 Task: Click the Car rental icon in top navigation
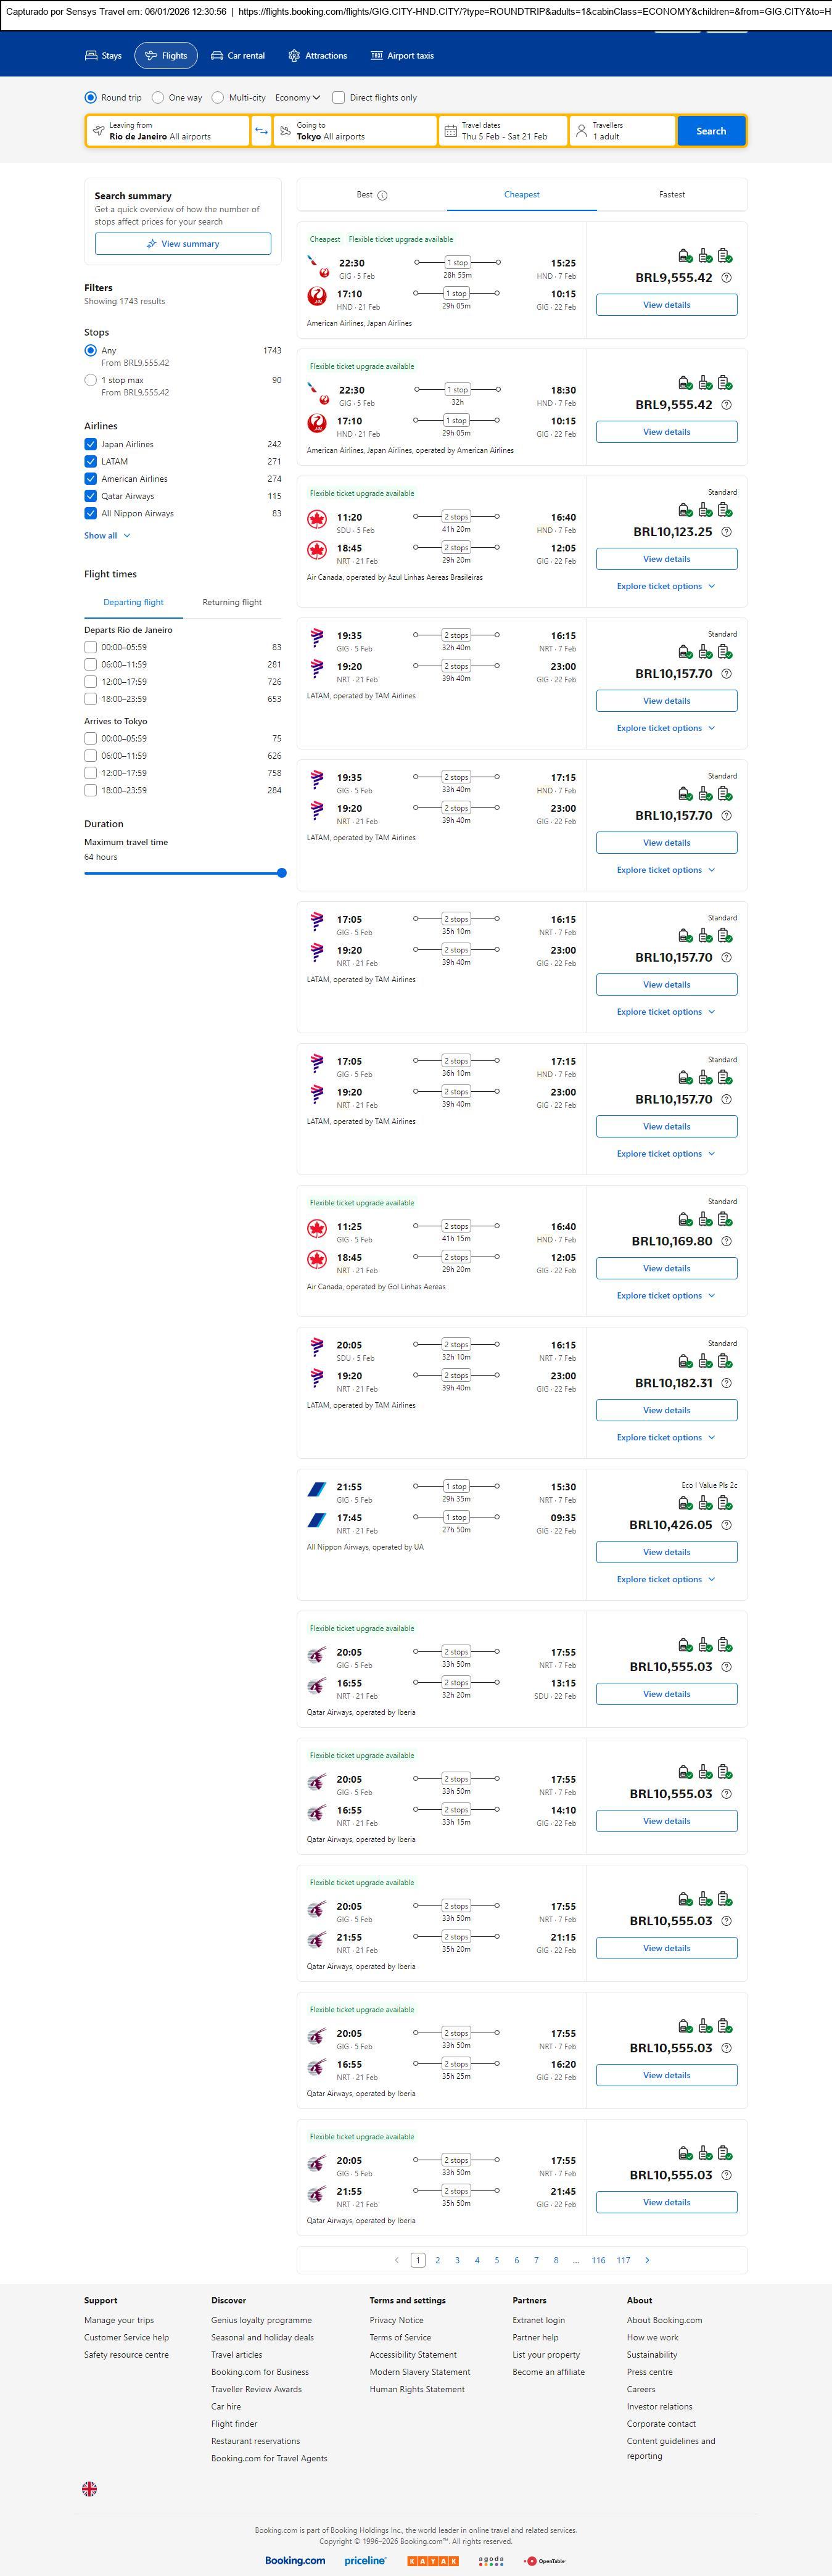(x=217, y=56)
